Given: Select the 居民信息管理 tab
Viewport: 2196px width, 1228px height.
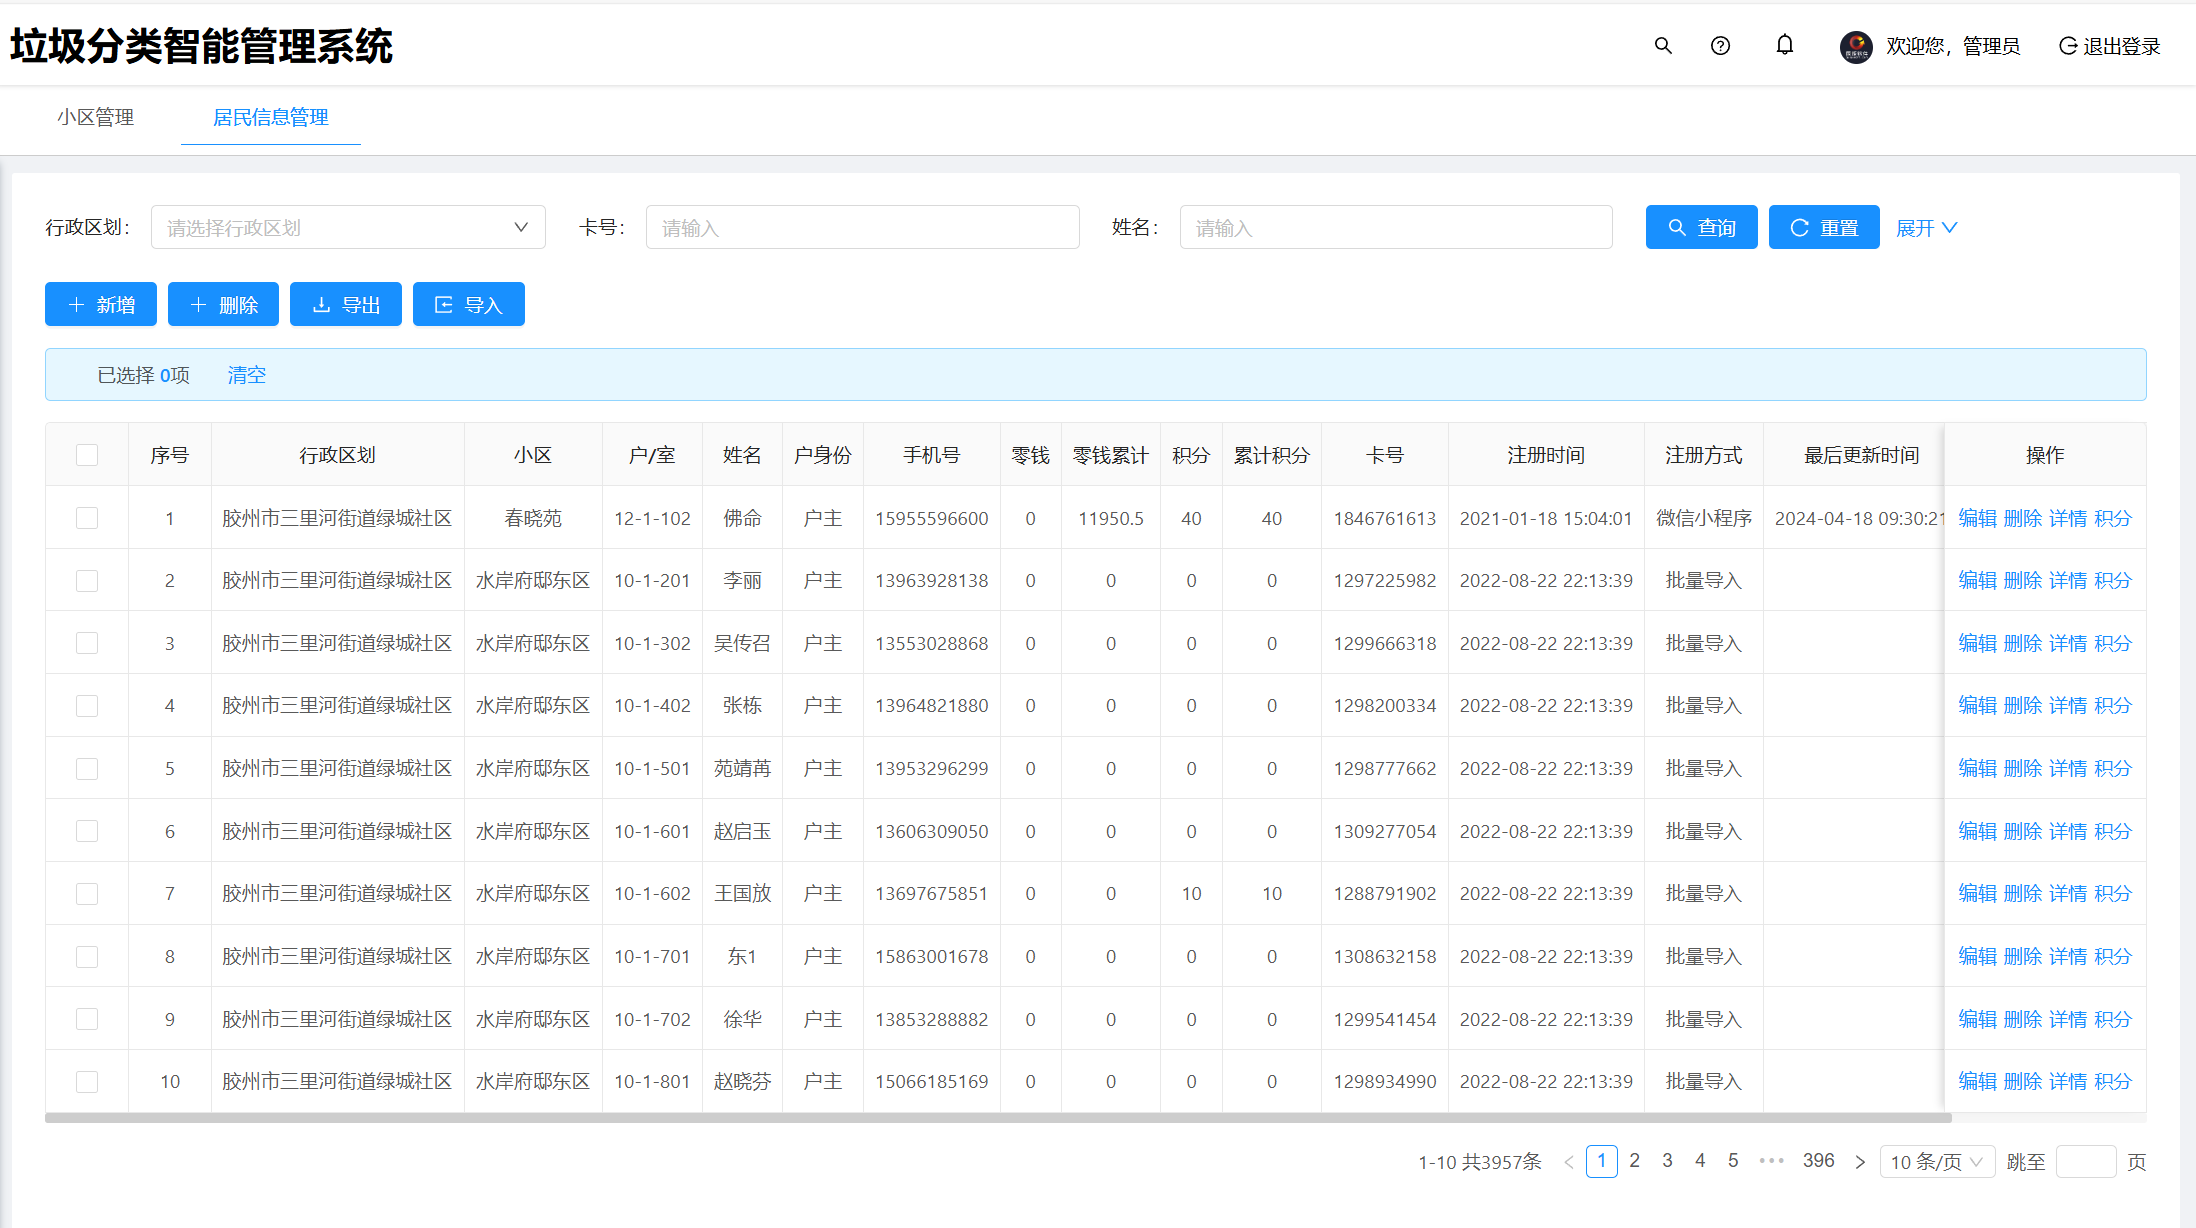Looking at the screenshot, I should (270, 118).
